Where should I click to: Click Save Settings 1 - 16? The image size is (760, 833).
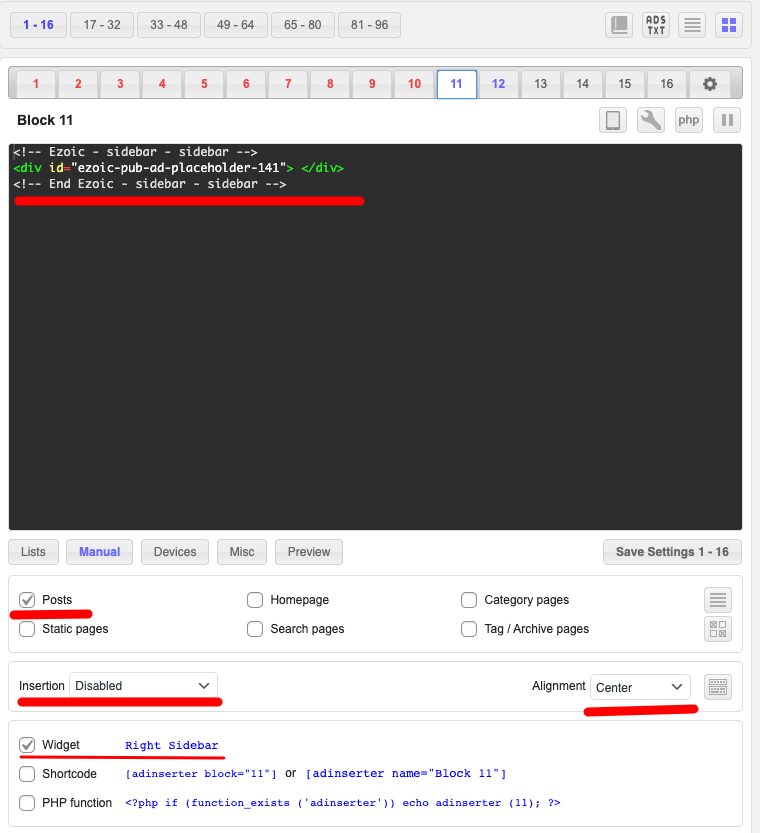pos(672,552)
